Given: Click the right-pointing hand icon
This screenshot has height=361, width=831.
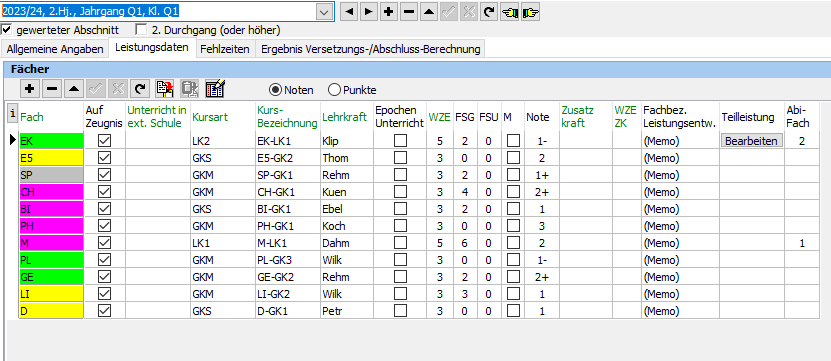Looking at the screenshot, I should click(530, 12).
